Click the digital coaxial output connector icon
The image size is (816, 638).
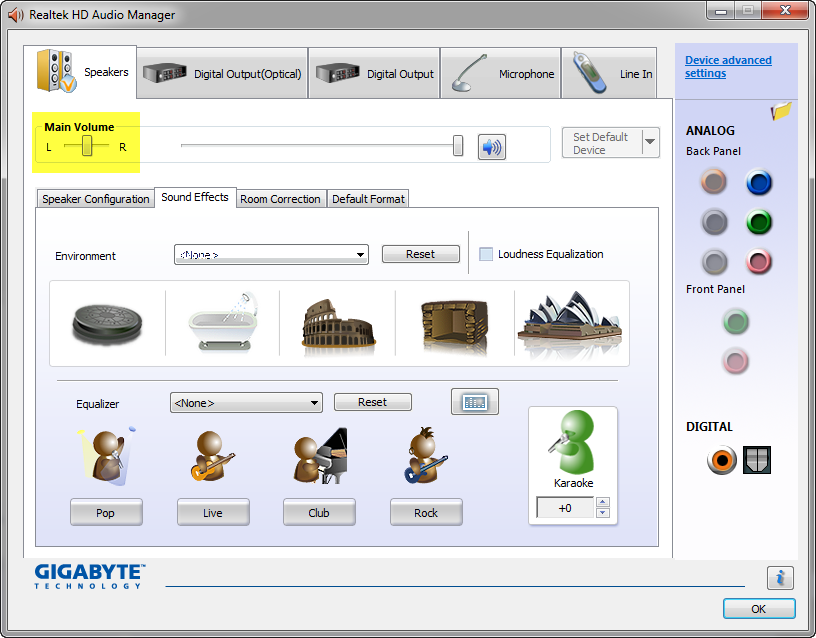[722, 460]
